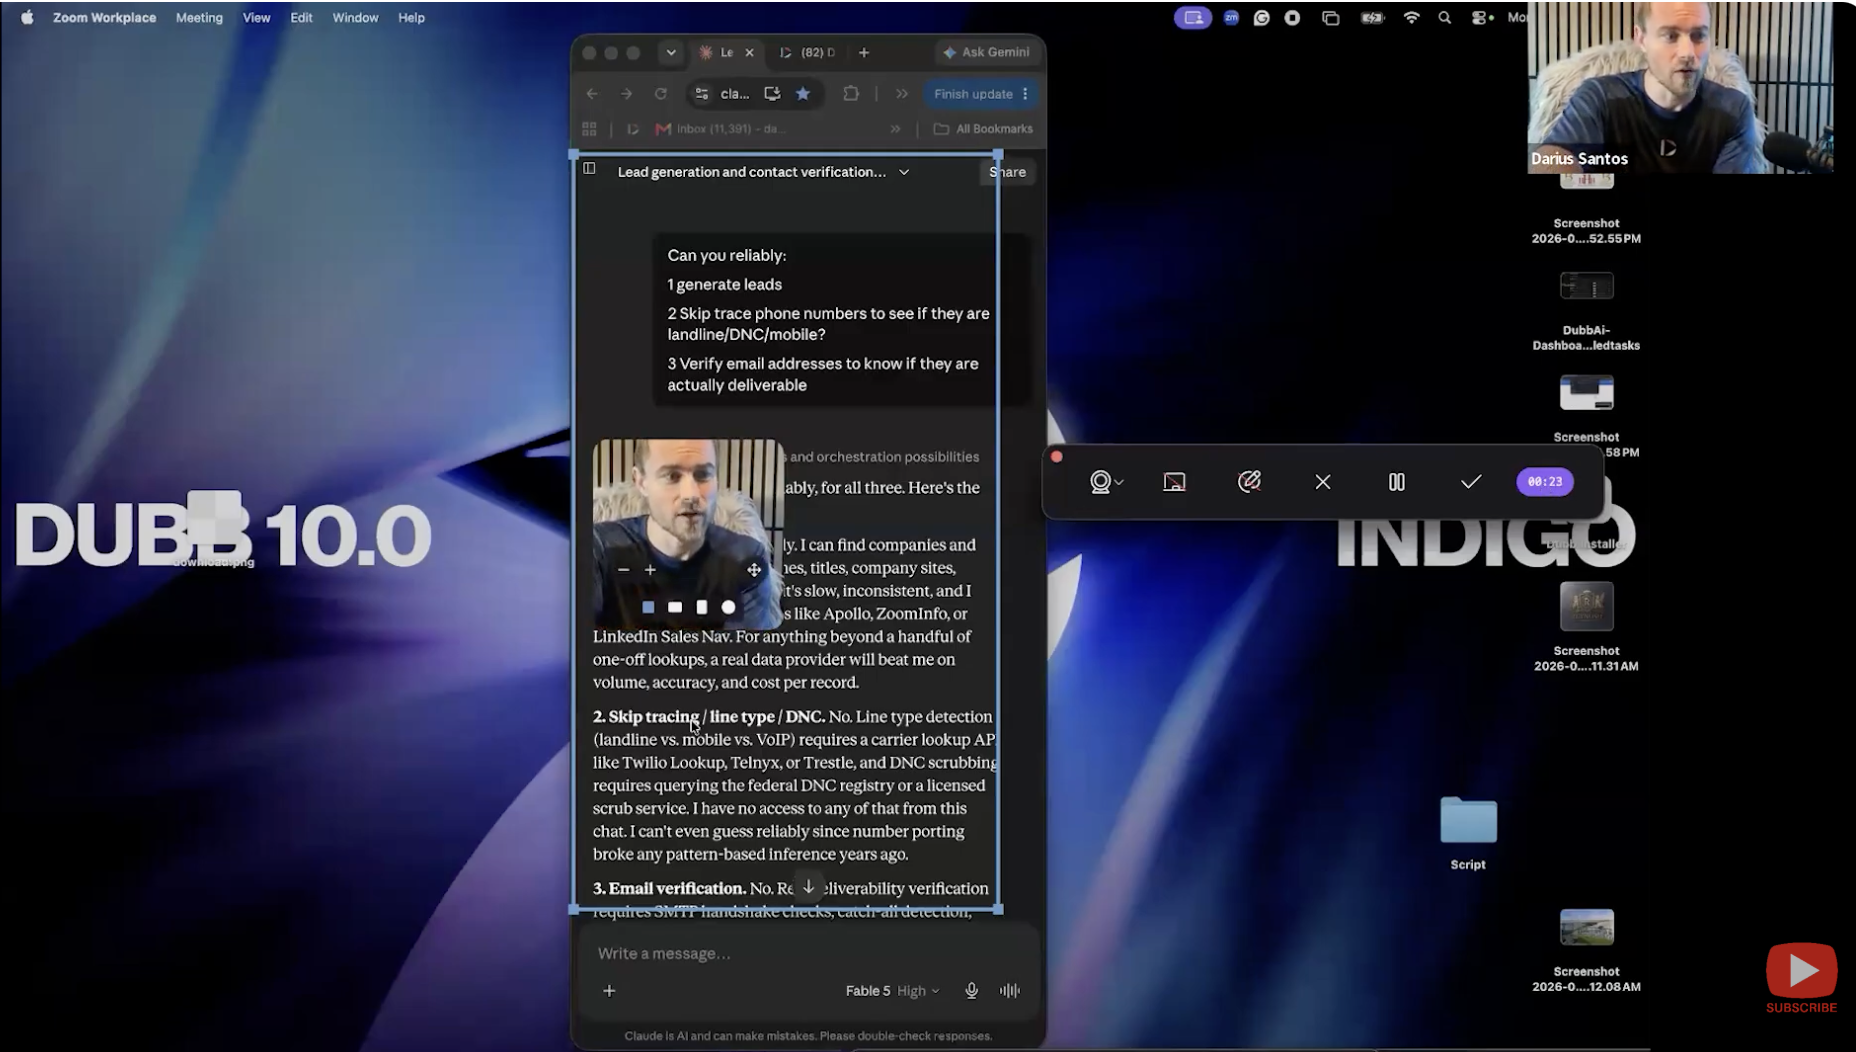Open the Fable 5 model selector
Viewport: 1856px width, 1052px height.
[892, 991]
